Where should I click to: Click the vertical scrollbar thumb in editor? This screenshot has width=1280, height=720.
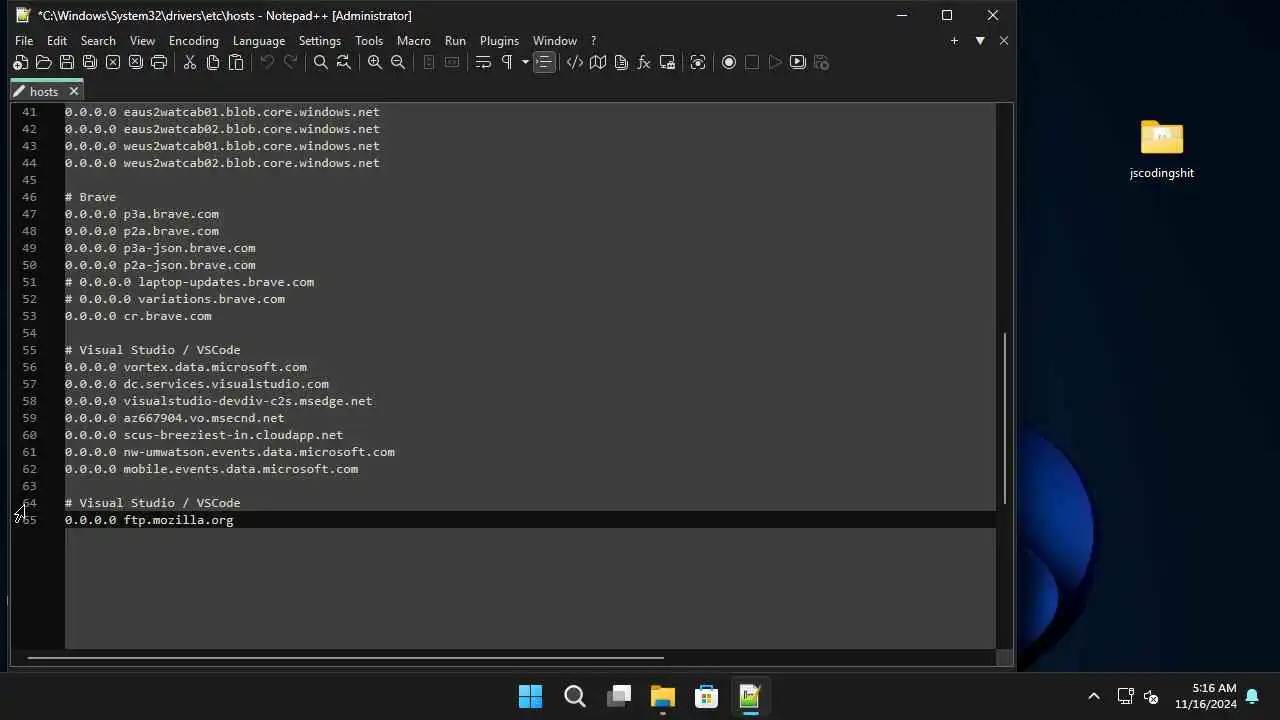pyautogui.click(x=1004, y=418)
